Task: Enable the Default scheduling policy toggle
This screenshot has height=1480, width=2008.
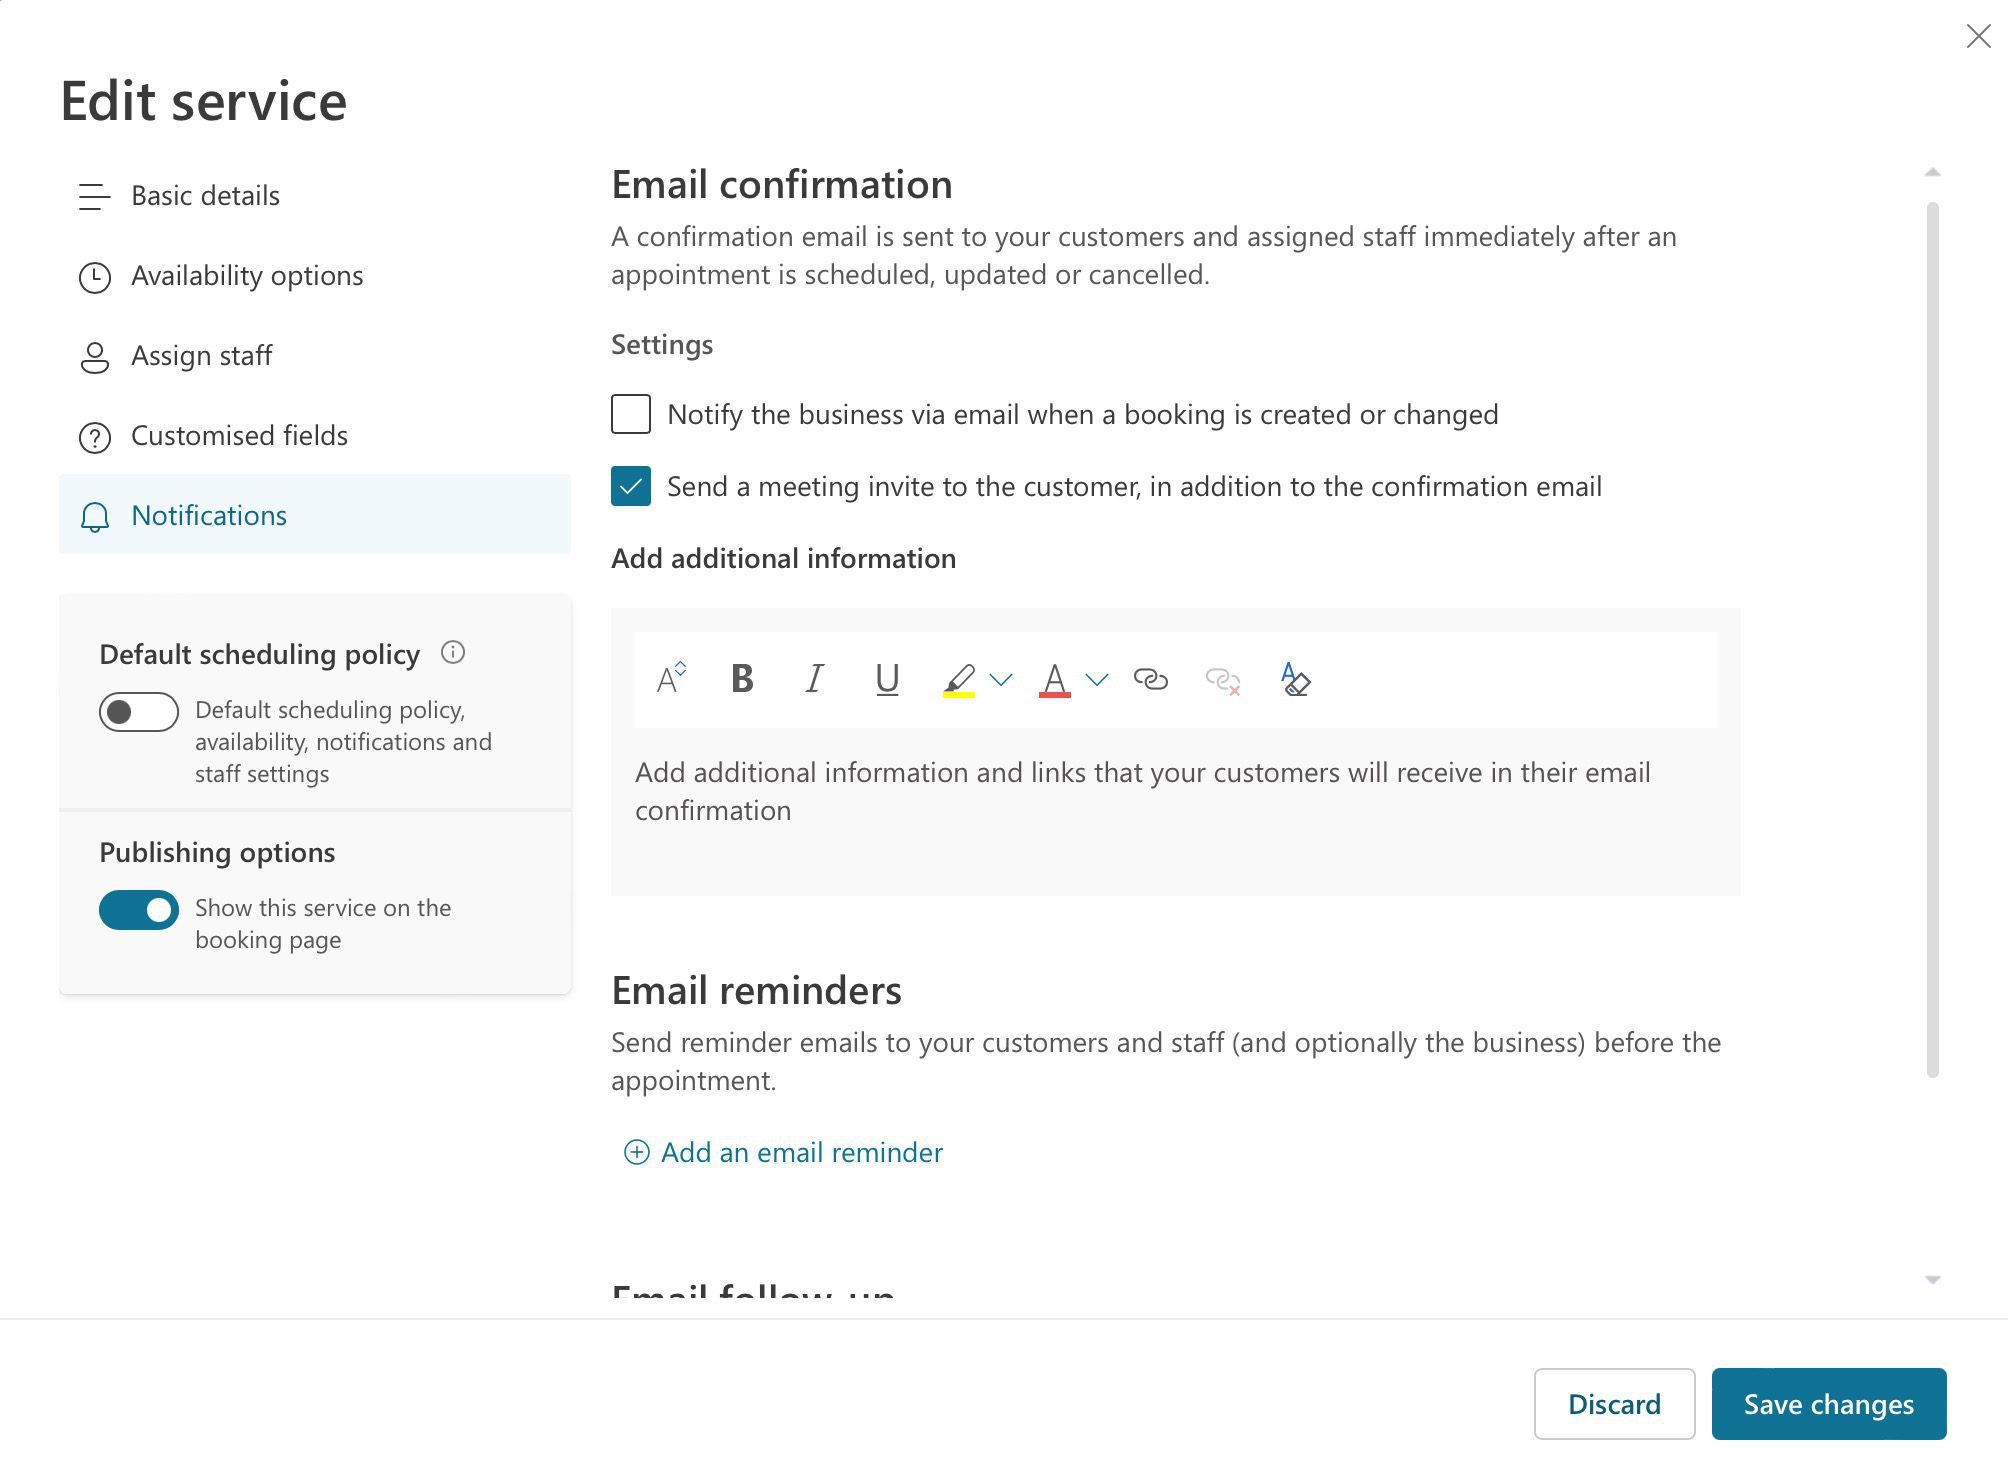Action: (x=138, y=712)
